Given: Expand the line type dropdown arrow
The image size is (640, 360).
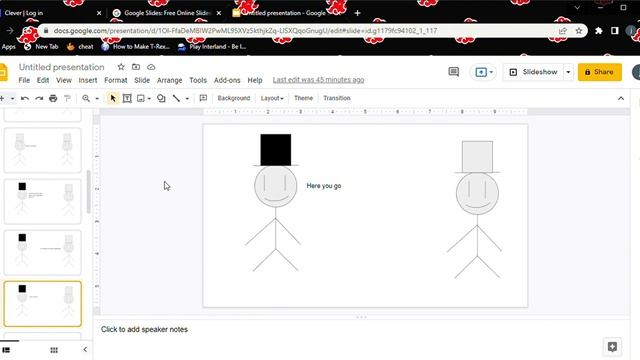Looking at the screenshot, I should tap(187, 99).
